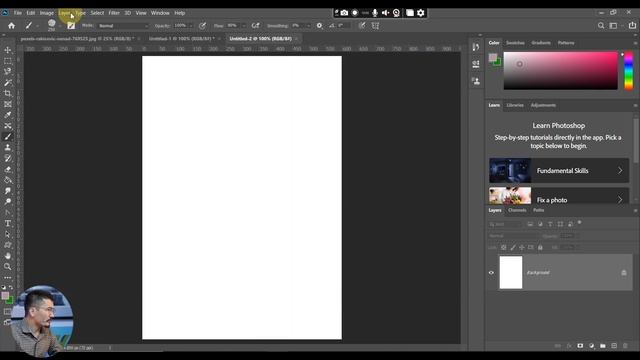Click the Background layer thumbnail
Image resolution: width=640 pixels, height=360 pixels.
[511, 273]
